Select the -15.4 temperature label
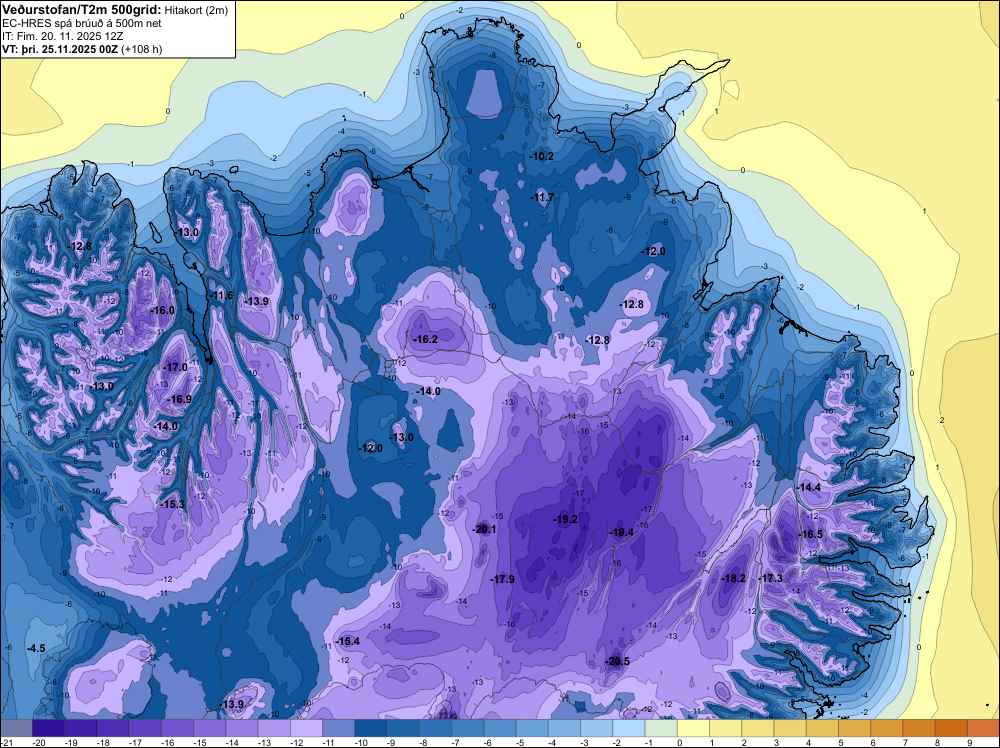 click(x=348, y=642)
